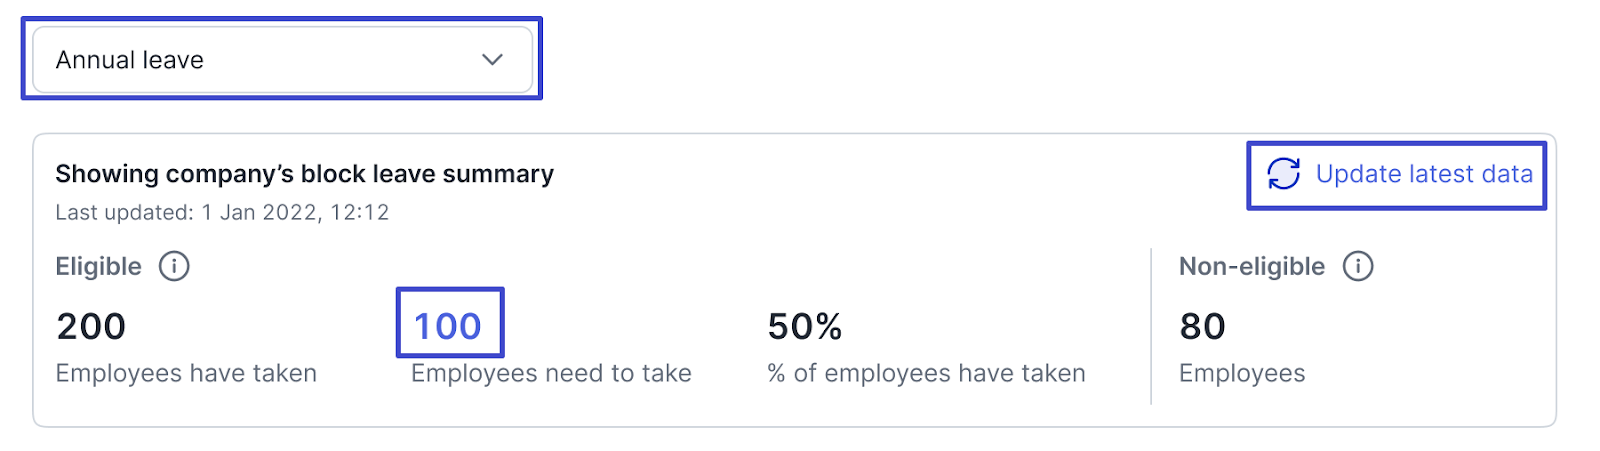Click the refresh icon beside Update latest data
This screenshot has width=1600, height=451.
(1283, 174)
